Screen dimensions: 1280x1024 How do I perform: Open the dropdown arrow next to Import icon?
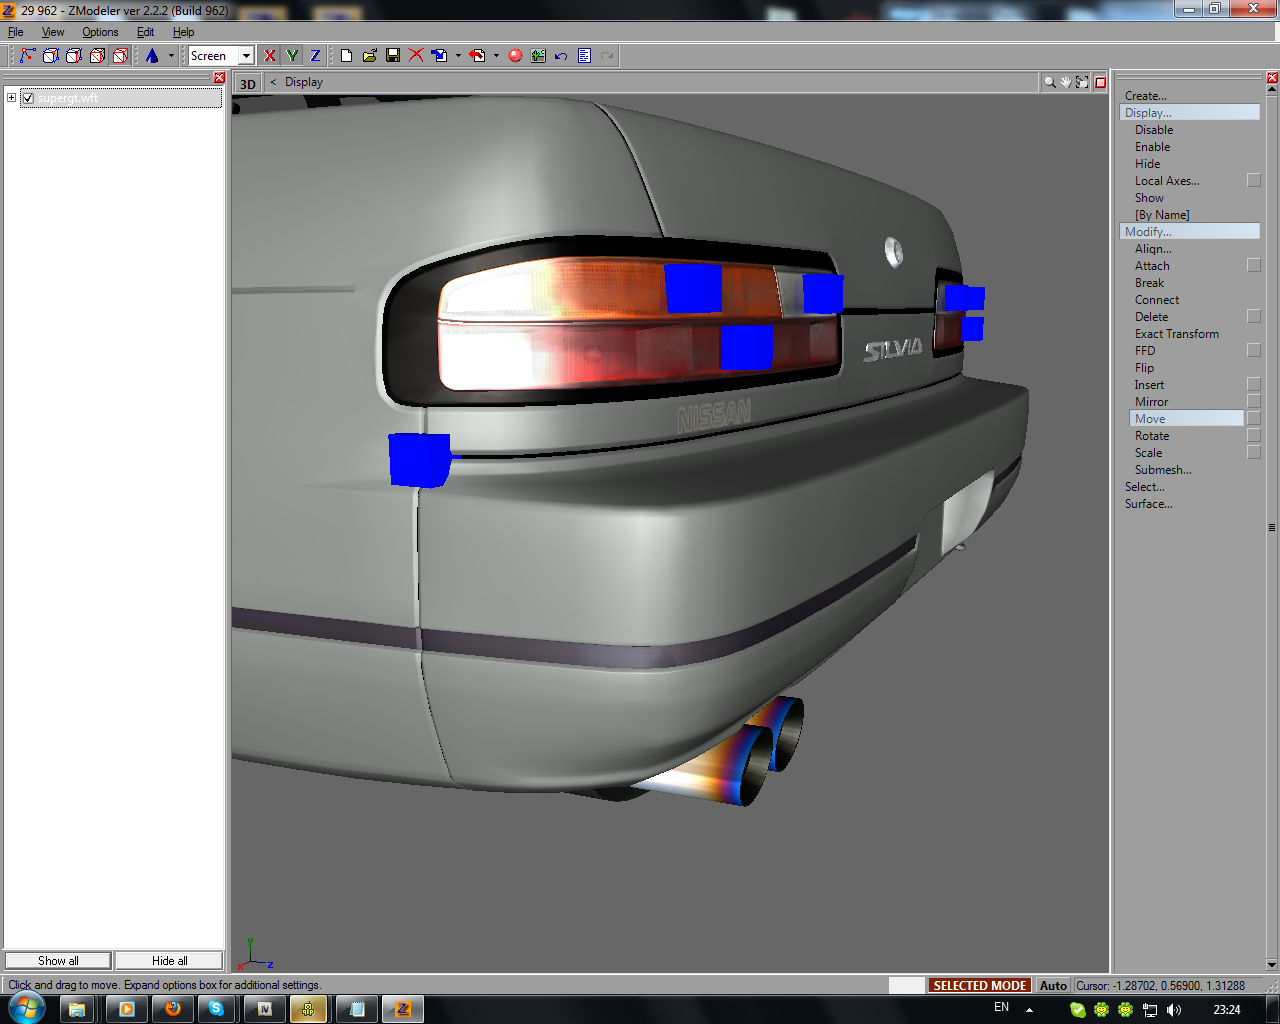pos(458,56)
